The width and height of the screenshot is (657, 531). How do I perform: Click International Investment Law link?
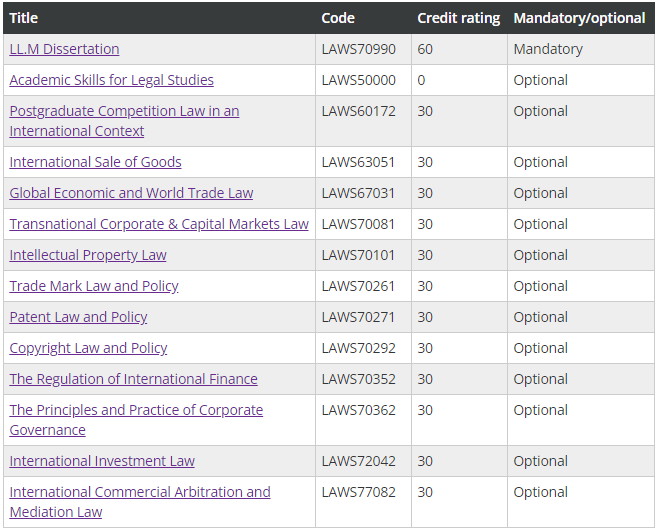point(102,461)
